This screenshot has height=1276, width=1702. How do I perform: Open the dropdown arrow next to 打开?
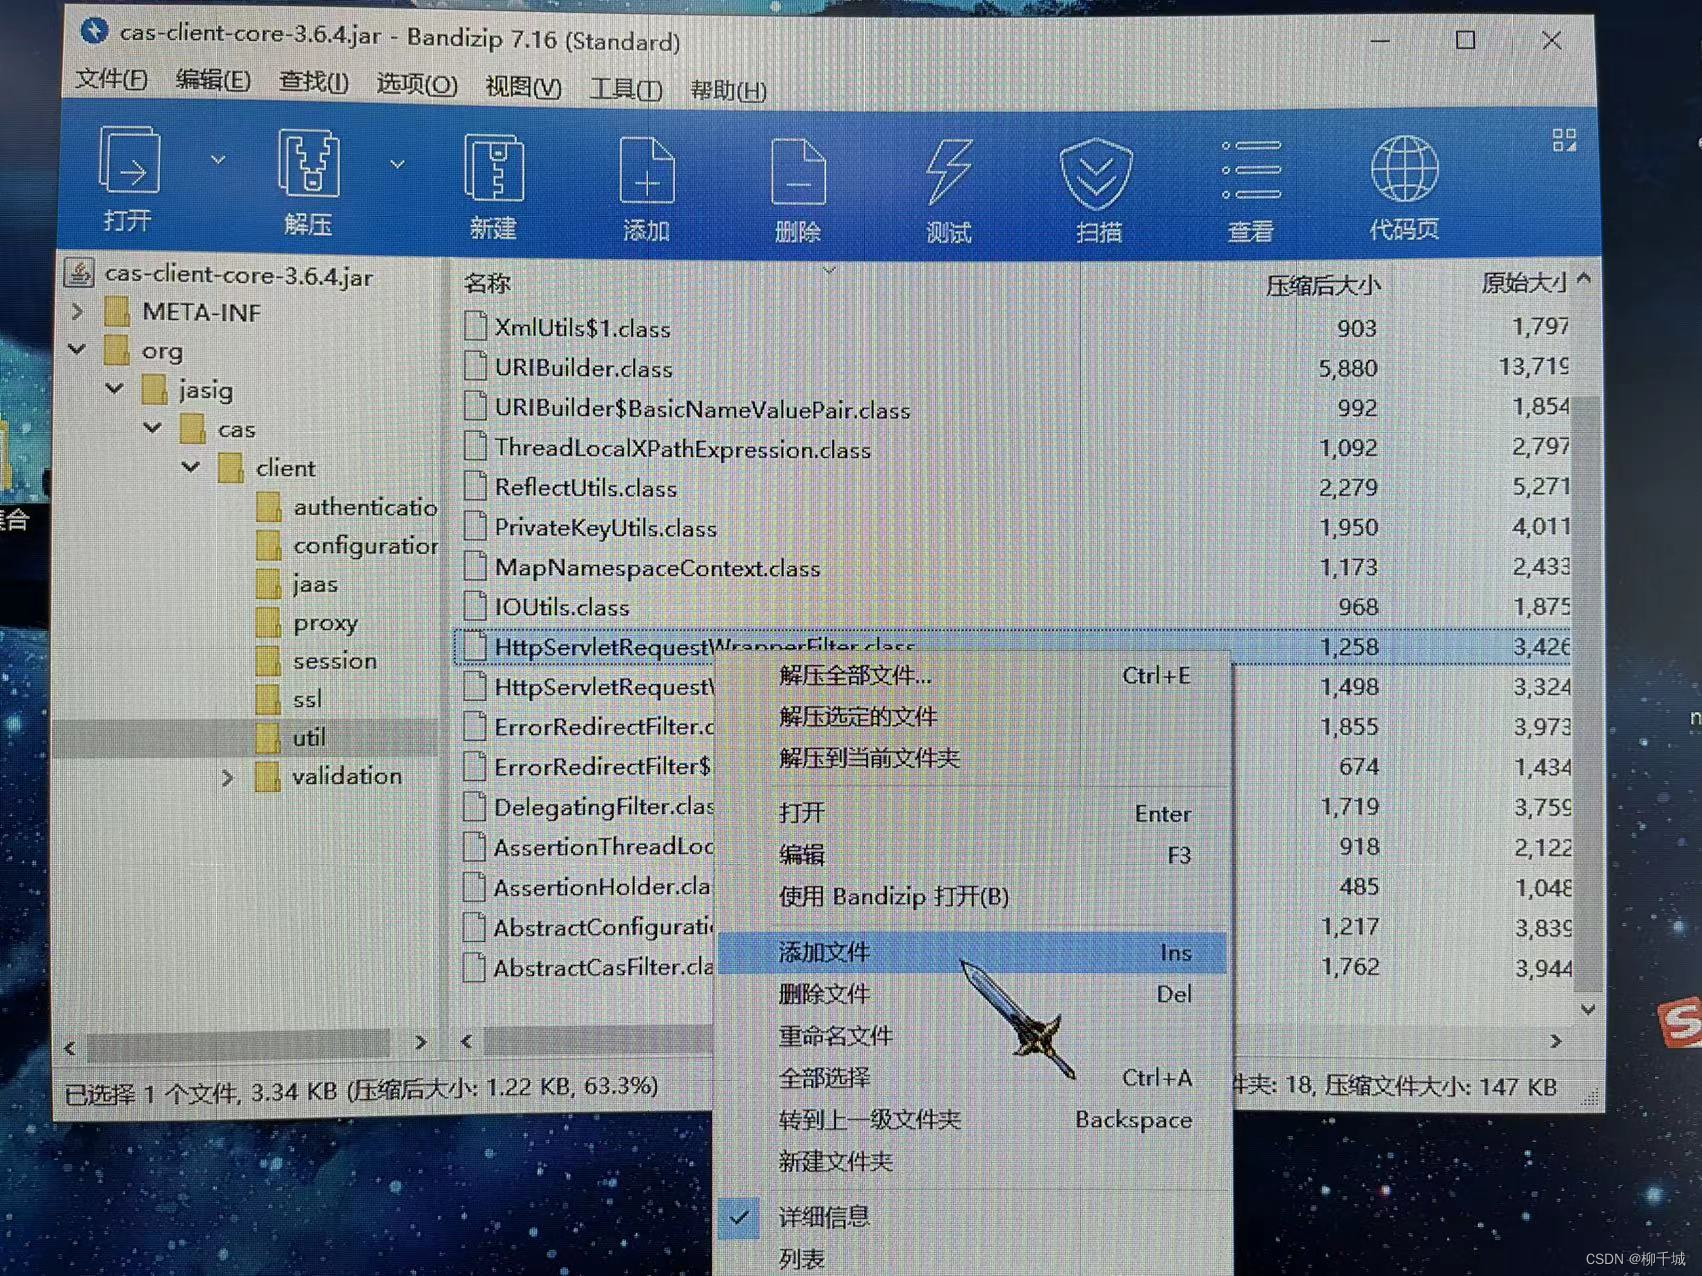point(218,160)
